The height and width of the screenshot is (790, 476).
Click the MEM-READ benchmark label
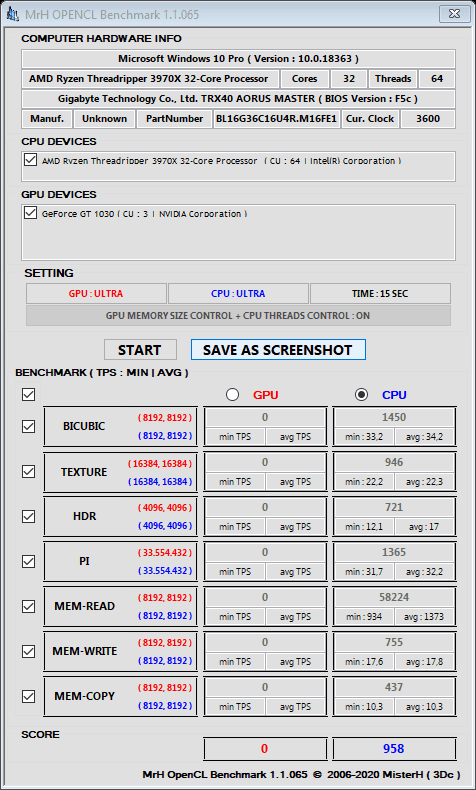[84, 606]
